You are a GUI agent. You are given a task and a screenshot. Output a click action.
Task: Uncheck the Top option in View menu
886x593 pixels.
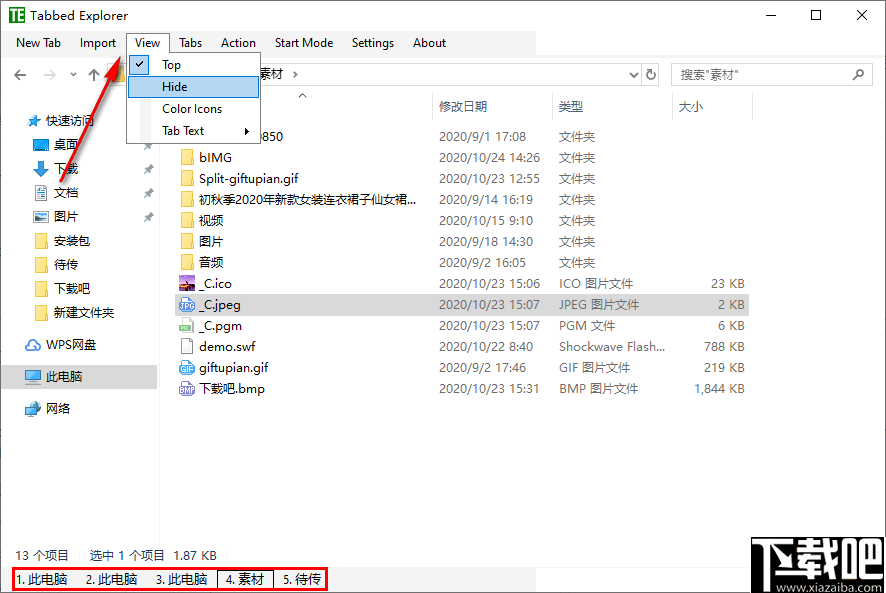pyautogui.click(x=171, y=64)
